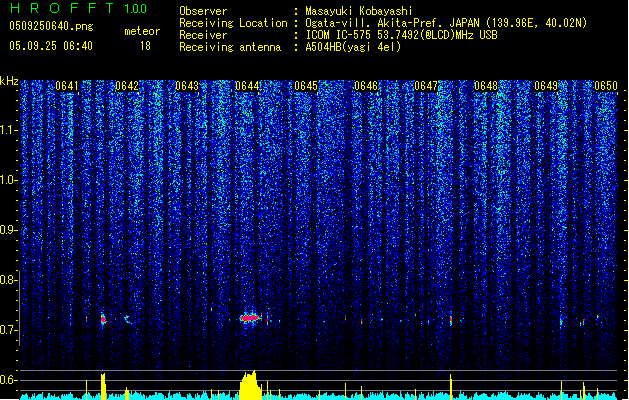Click the kHz axis unit label
The height and width of the screenshot is (400, 629).
click(9, 81)
